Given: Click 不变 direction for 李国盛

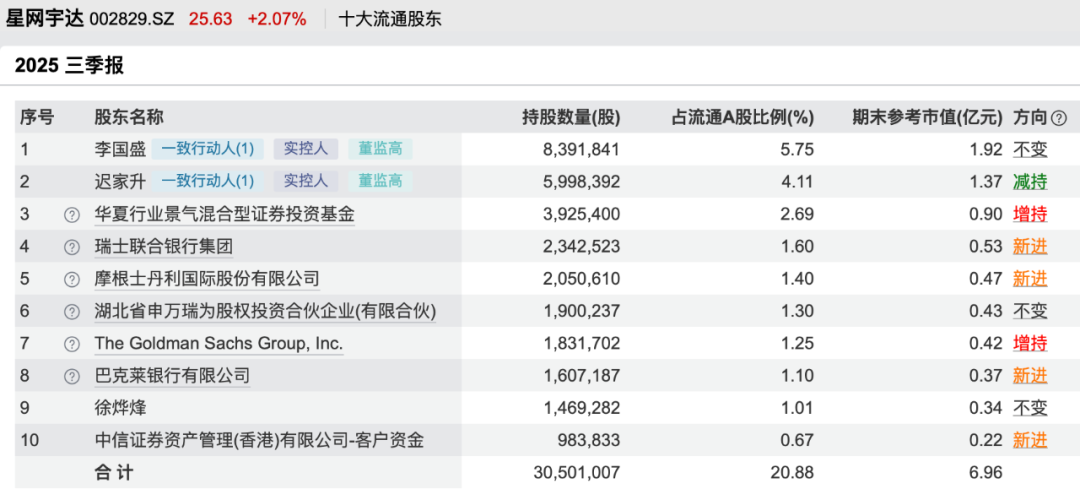Looking at the screenshot, I should pyautogui.click(x=1030, y=149).
